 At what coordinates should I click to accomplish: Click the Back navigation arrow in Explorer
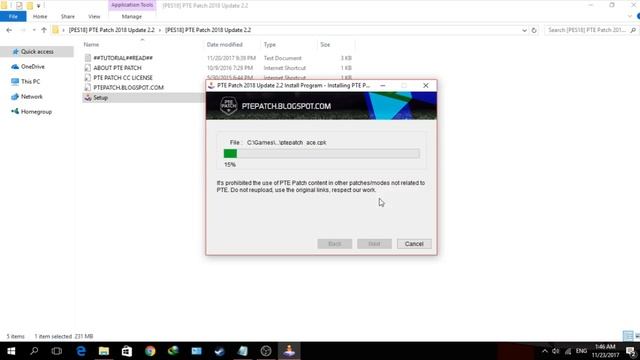coord(9,30)
